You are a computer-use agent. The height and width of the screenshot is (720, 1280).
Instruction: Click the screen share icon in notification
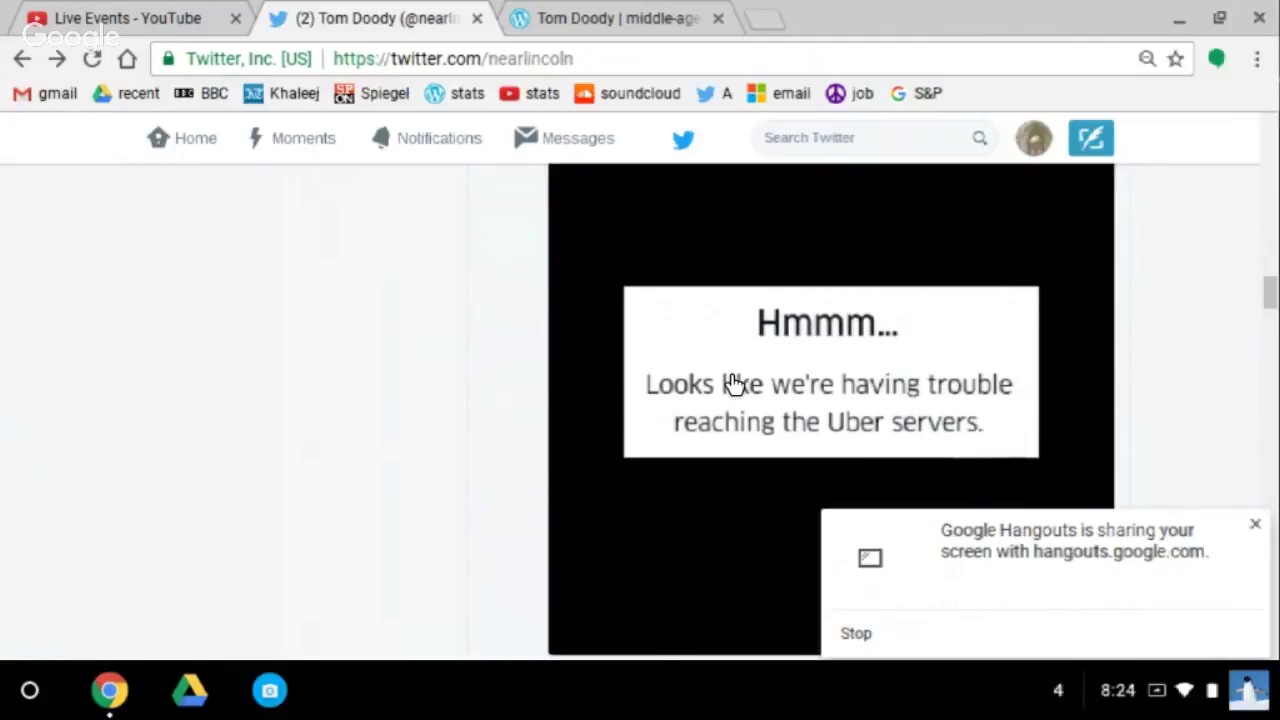point(870,557)
